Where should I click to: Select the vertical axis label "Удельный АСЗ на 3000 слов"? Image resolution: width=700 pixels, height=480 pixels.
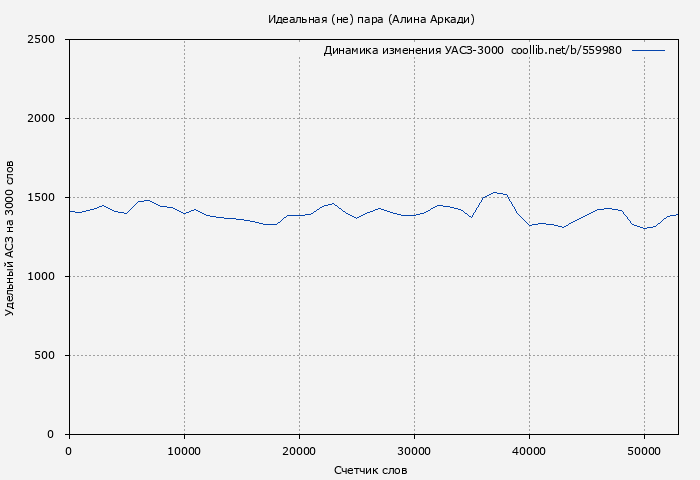10,237
